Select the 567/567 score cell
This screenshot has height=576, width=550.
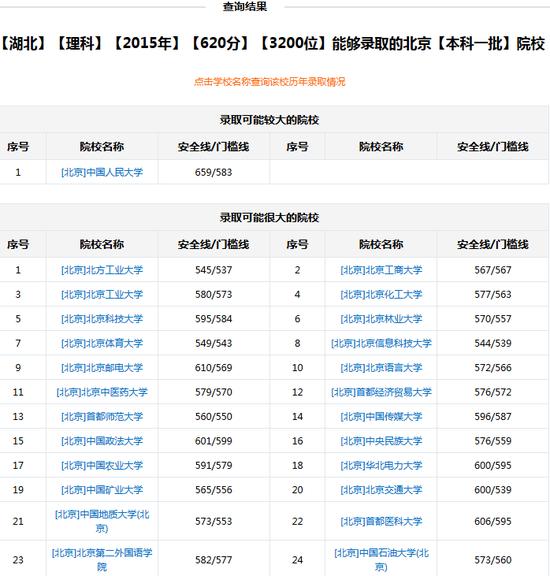pos(493,270)
